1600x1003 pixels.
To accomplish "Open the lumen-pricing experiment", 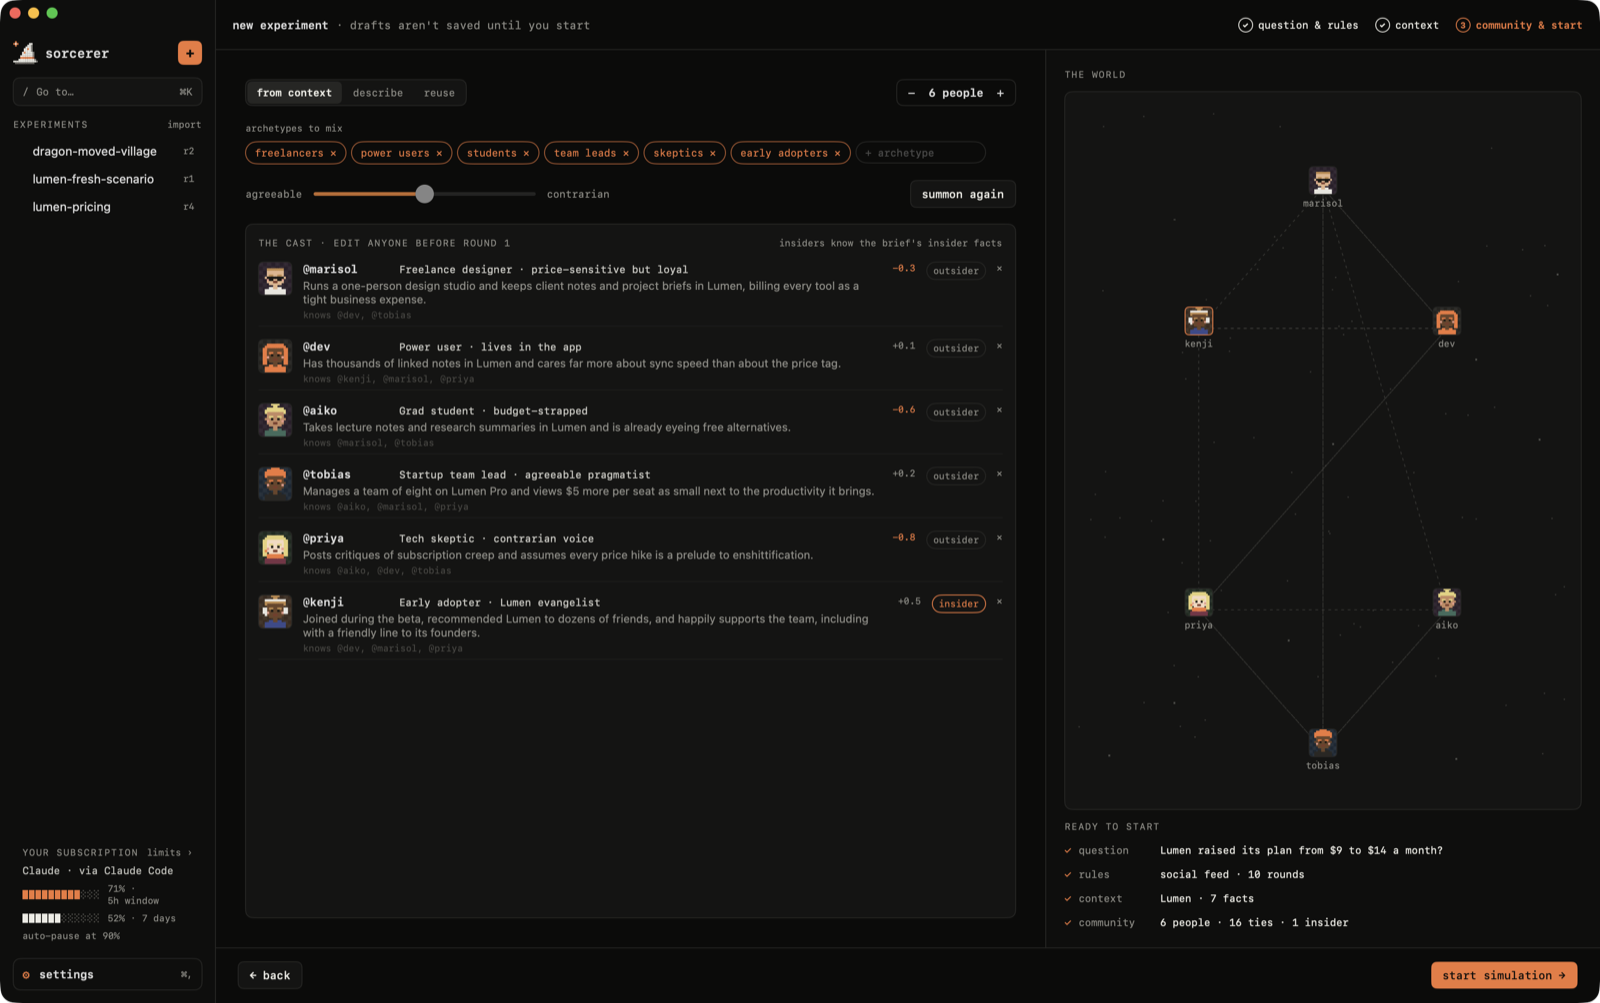I will click(x=108, y=207).
